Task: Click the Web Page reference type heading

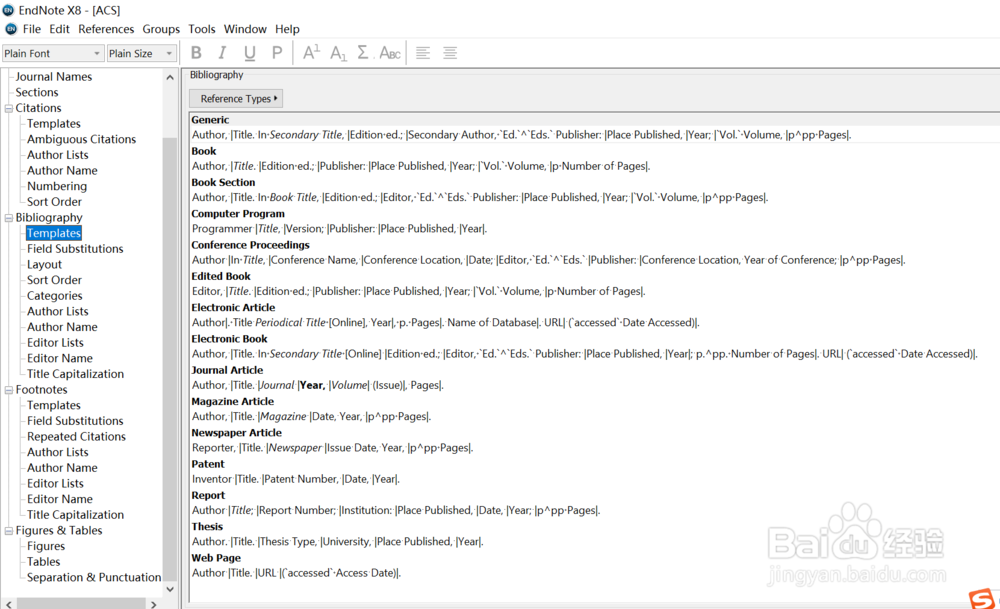Action: point(216,558)
